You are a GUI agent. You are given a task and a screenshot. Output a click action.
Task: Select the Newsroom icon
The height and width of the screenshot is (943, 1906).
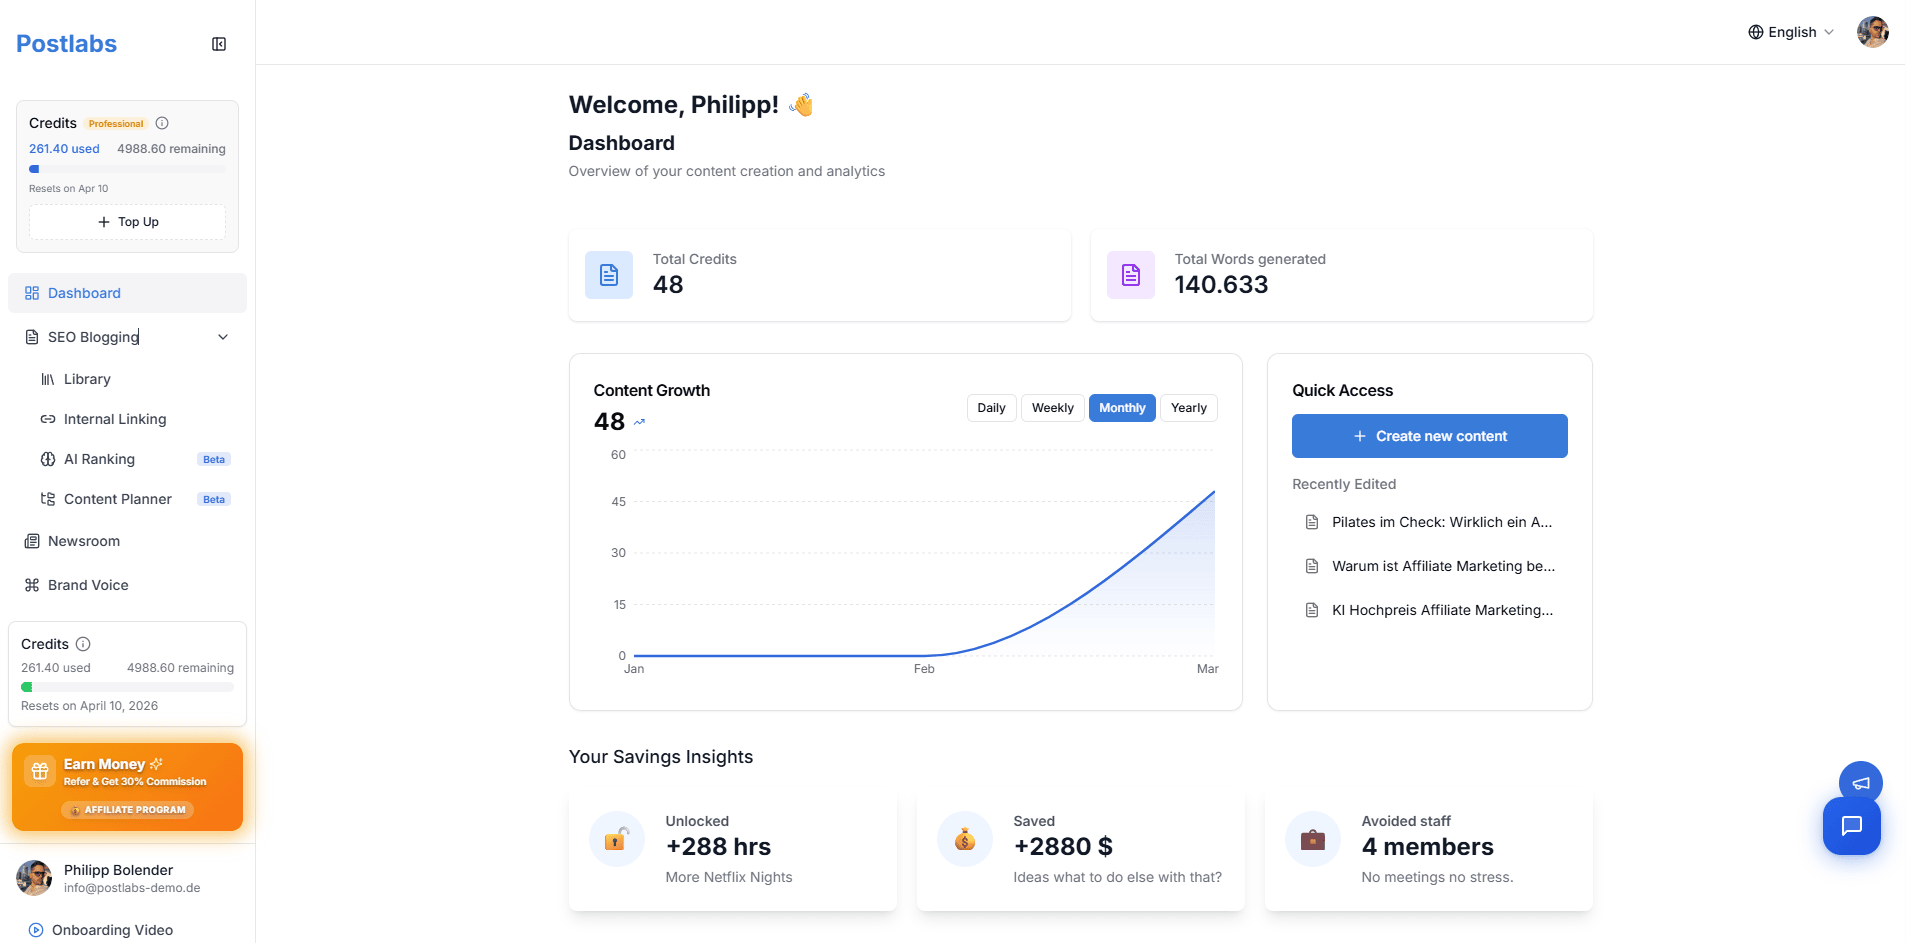[x=33, y=541]
